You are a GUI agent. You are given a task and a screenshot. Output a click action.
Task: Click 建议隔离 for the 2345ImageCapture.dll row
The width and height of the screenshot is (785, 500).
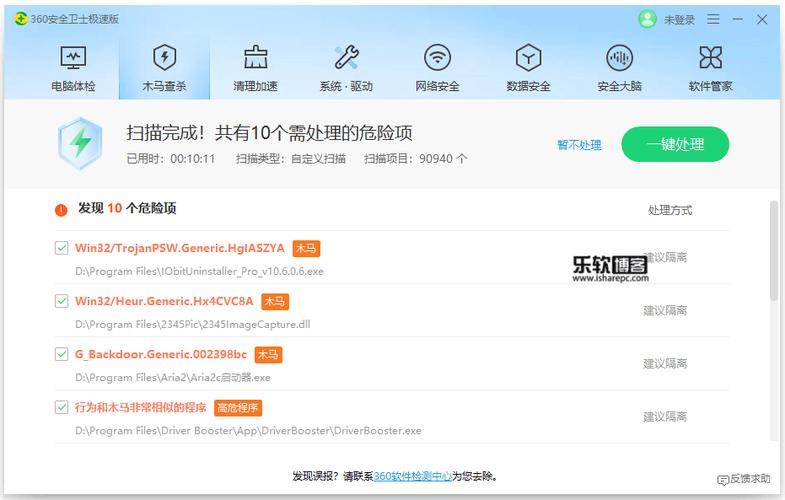(665, 310)
